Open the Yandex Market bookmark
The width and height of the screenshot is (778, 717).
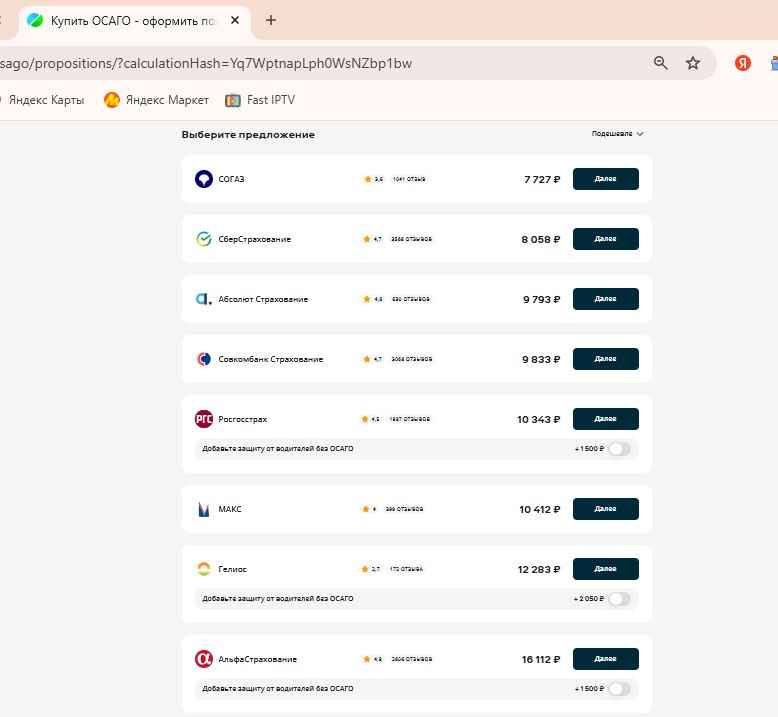tap(157, 100)
